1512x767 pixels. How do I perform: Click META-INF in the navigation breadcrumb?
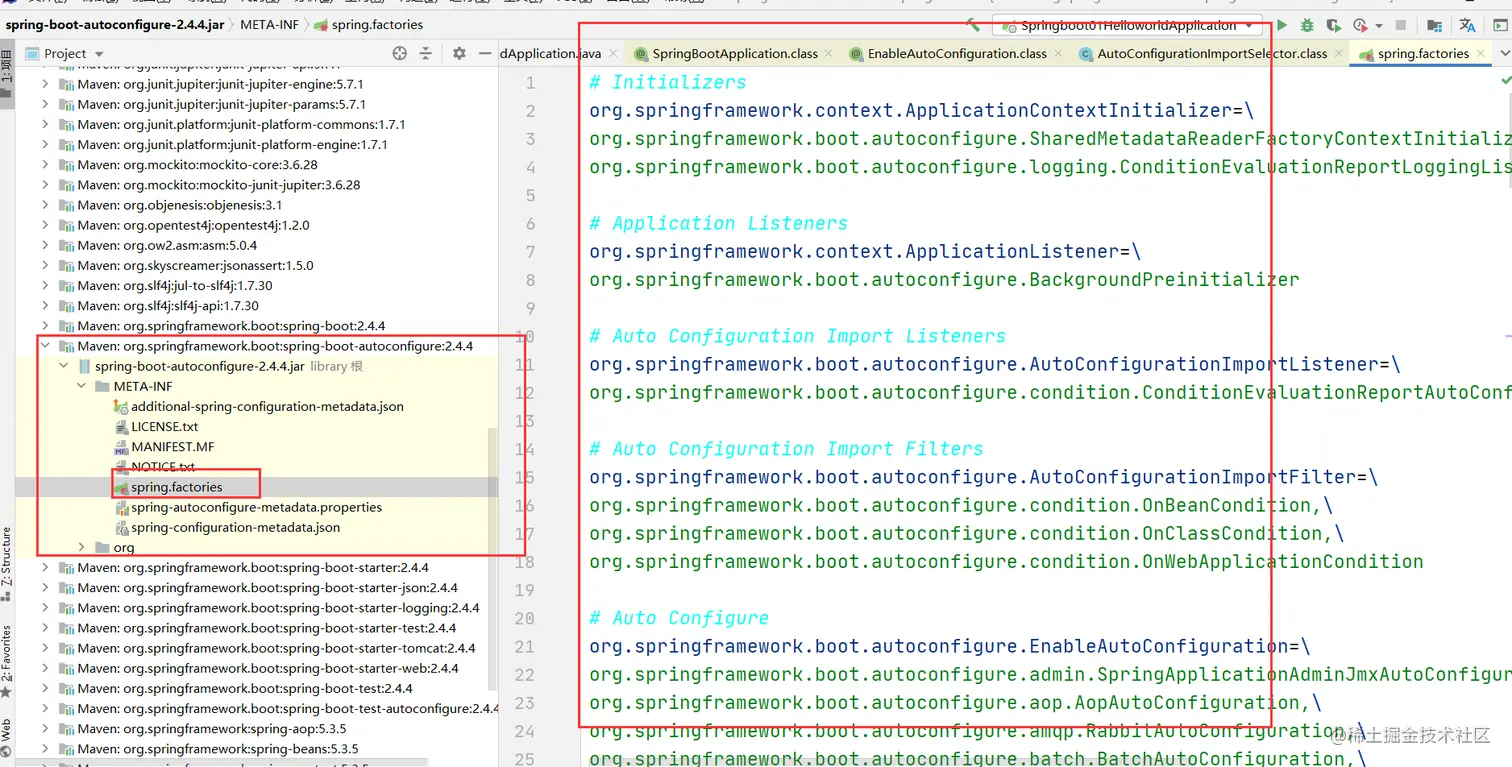pyautogui.click(x=268, y=24)
